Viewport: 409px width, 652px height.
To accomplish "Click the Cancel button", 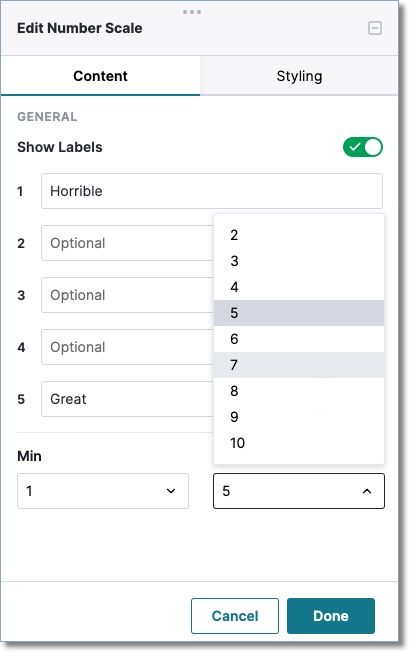I will tap(235, 616).
